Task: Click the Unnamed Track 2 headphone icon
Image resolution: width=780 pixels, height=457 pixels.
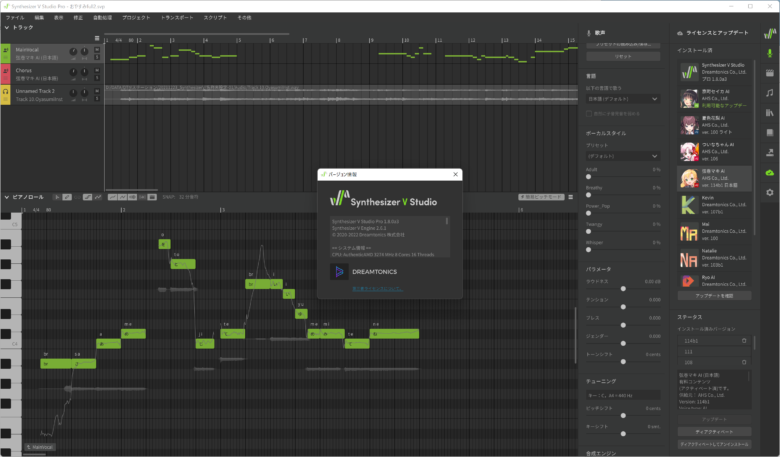Action: (5, 91)
